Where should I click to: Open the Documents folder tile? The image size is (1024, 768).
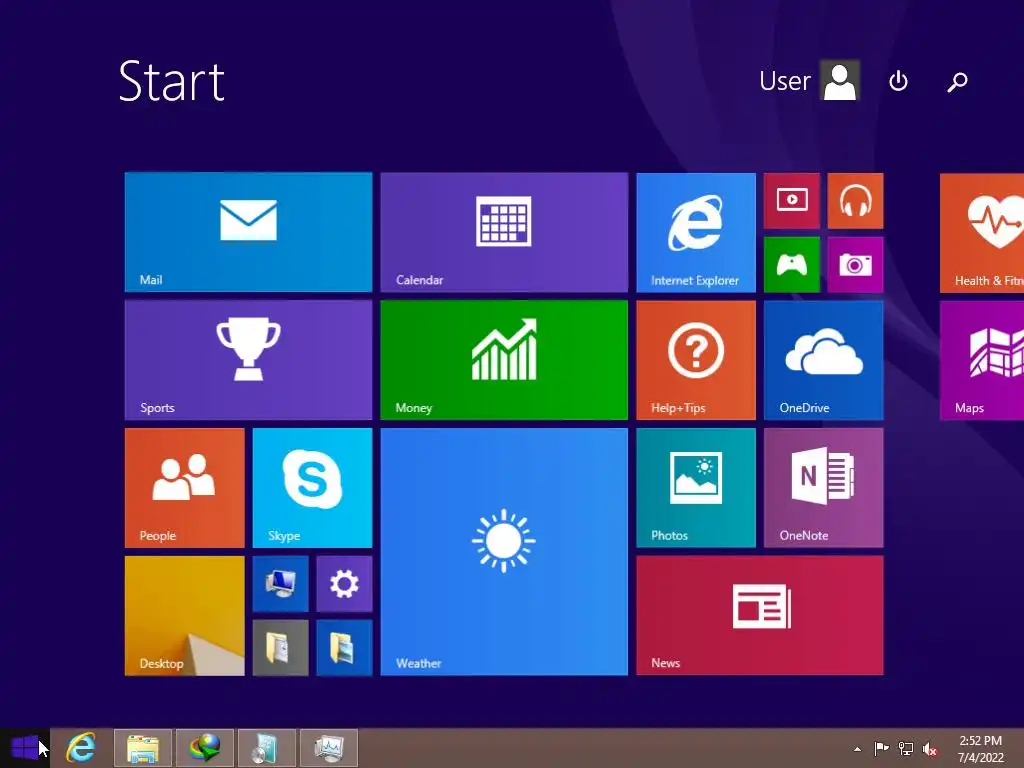click(281, 648)
